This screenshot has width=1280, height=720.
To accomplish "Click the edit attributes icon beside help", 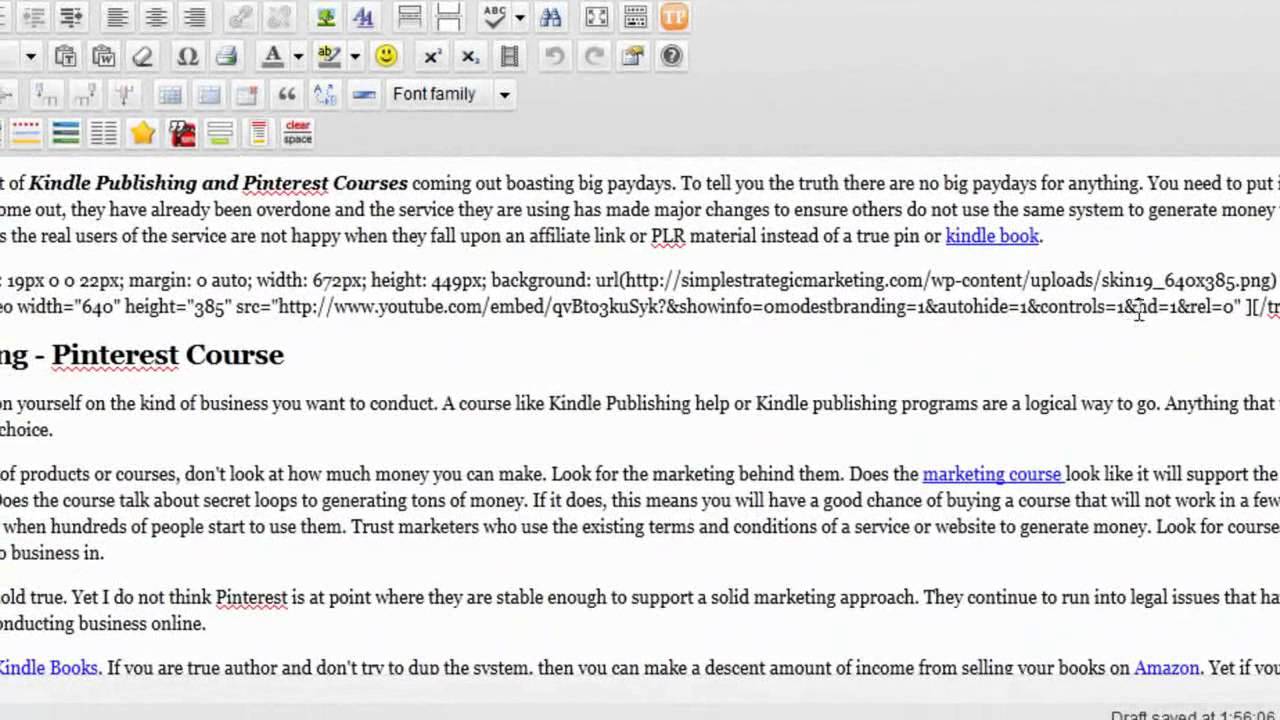I will (633, 56).
